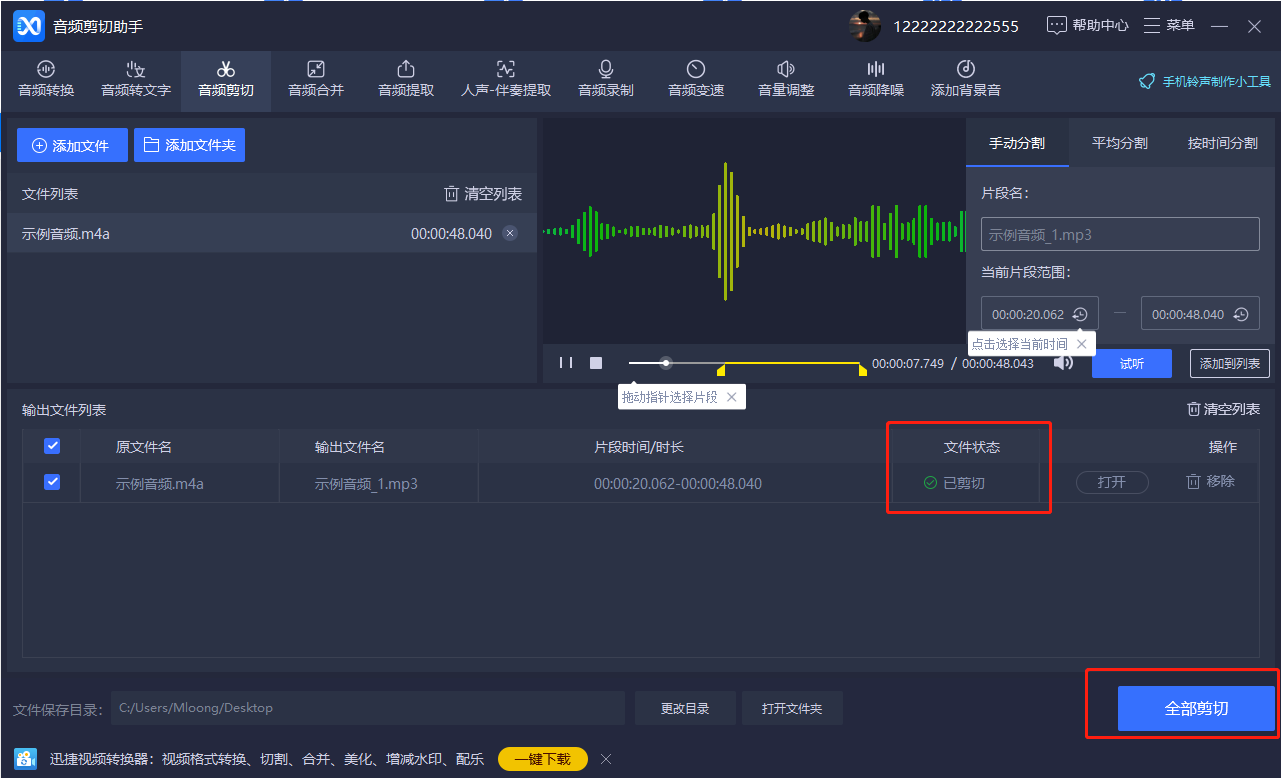Toggle the select-all checkbox in output header

(x=52, y=446)
